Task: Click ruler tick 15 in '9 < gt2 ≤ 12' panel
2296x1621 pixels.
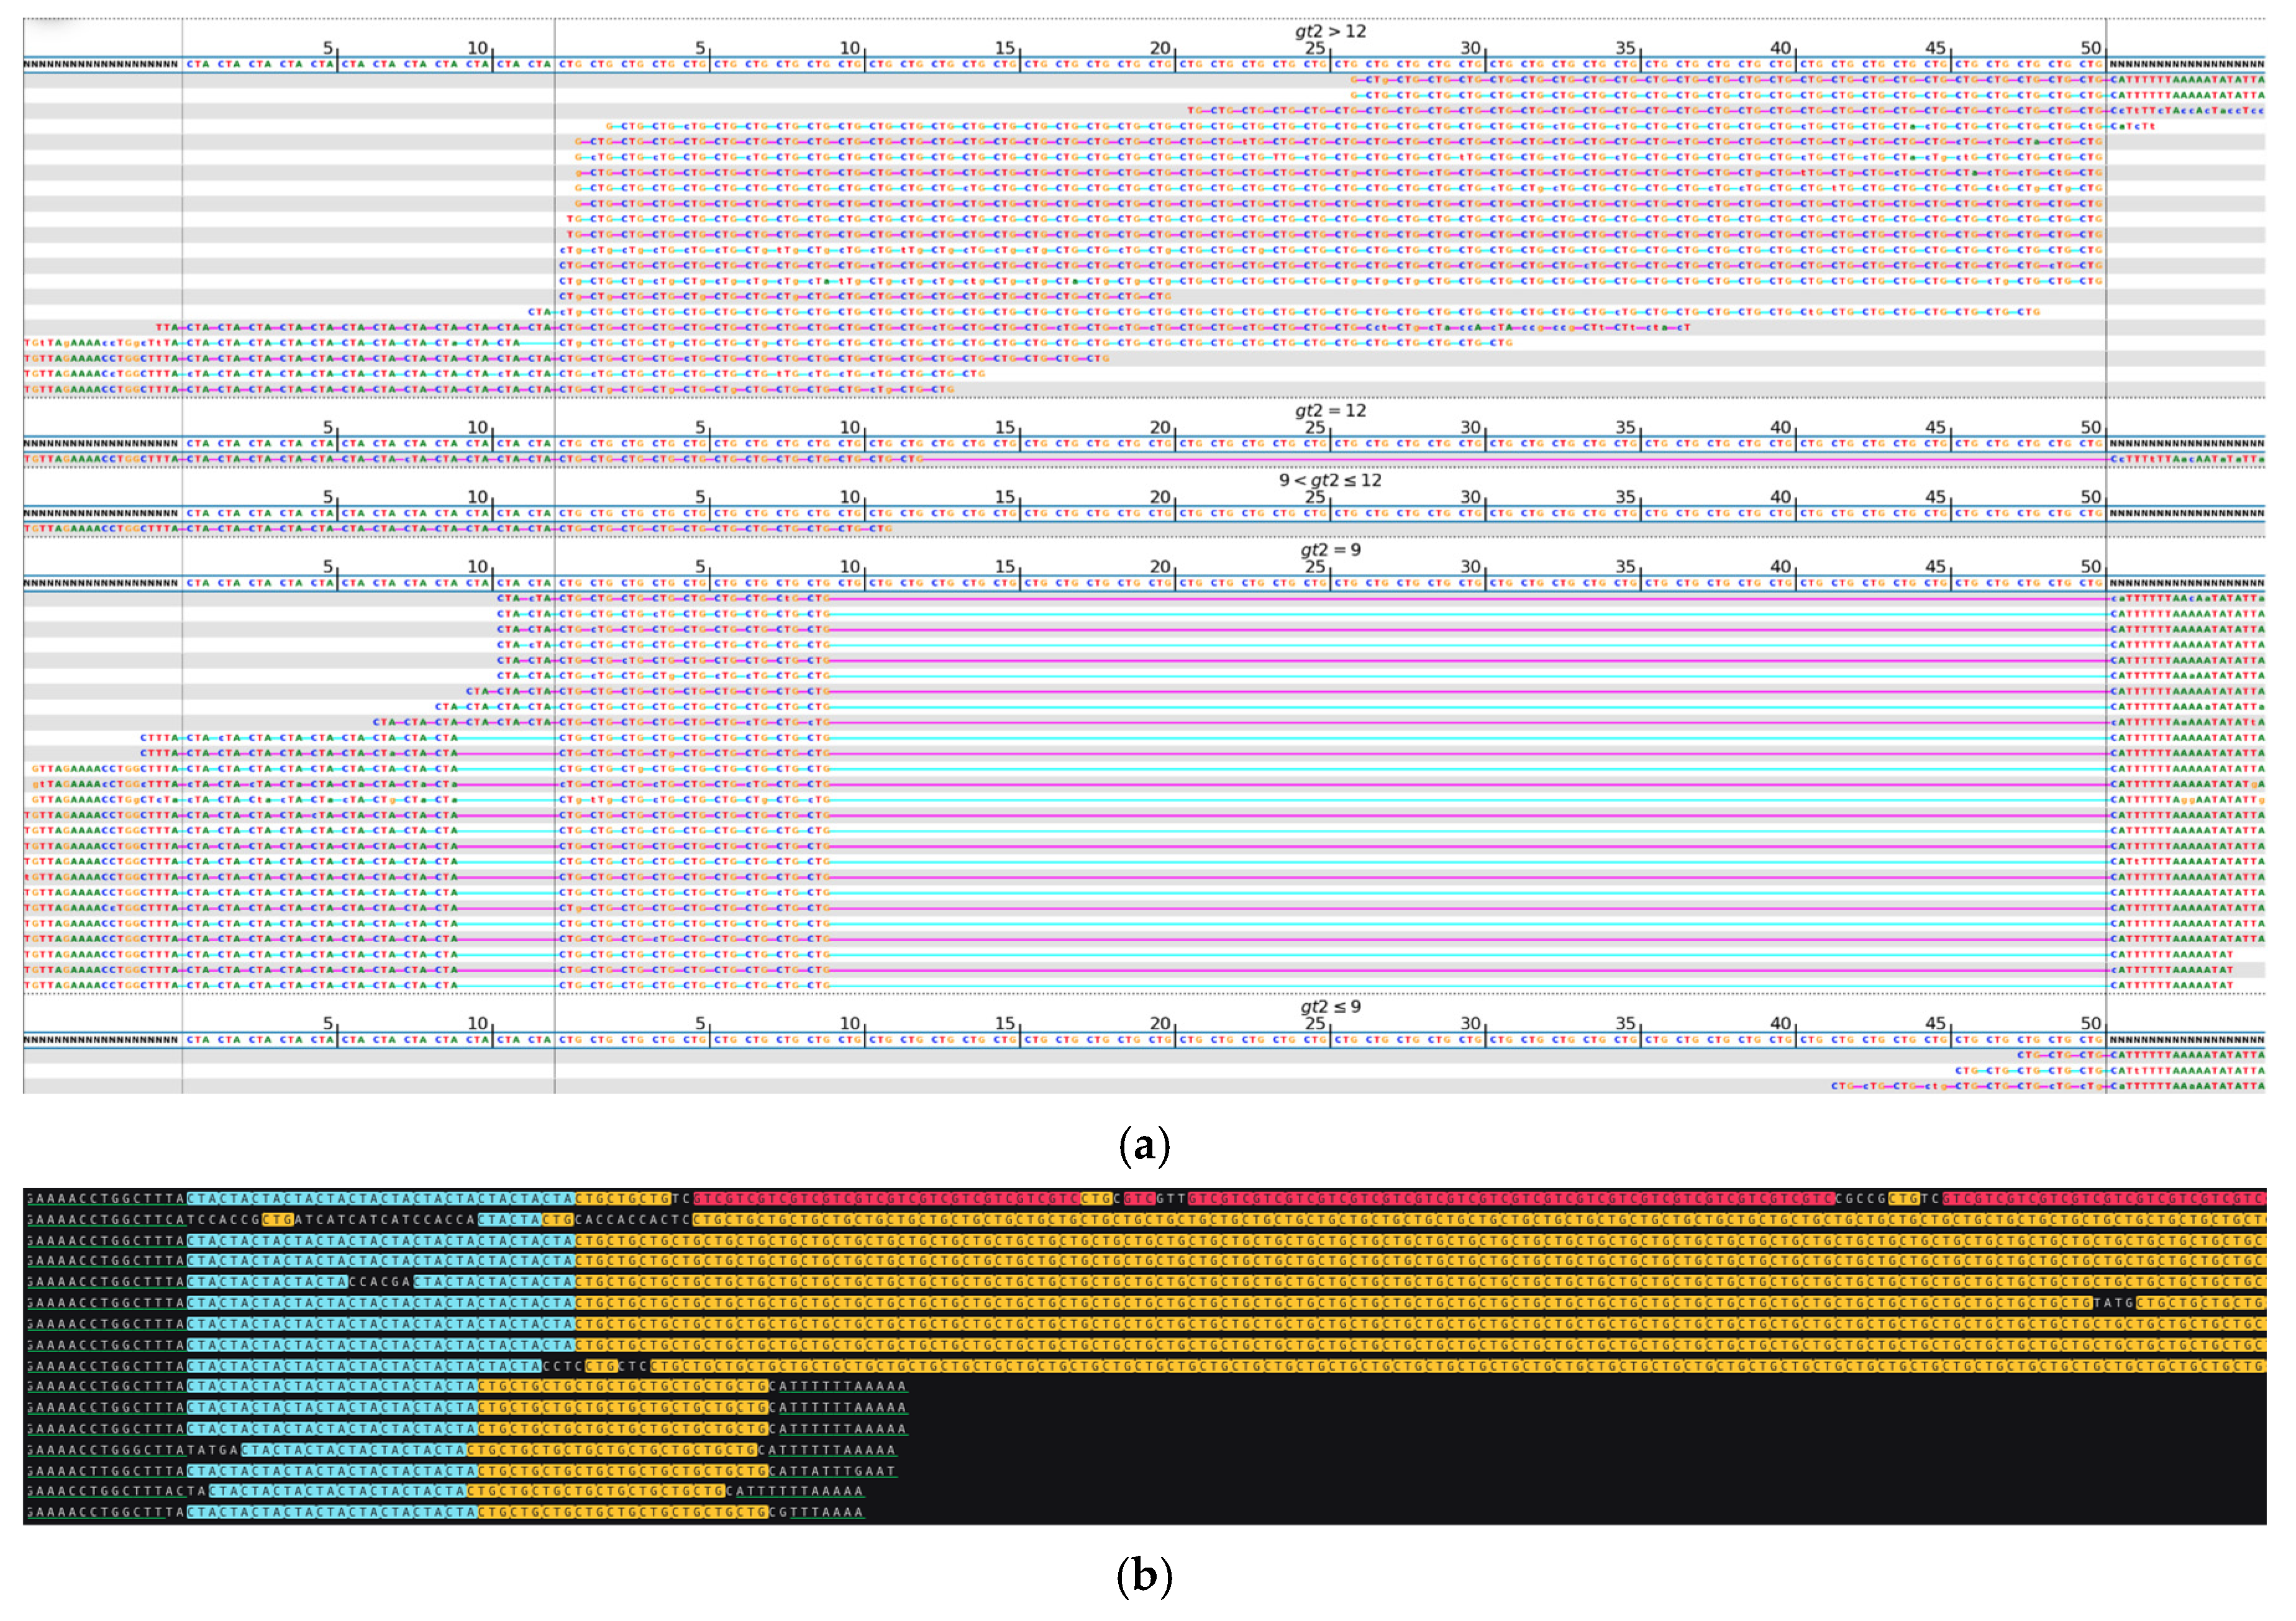Action: [x=1004, y=498]
